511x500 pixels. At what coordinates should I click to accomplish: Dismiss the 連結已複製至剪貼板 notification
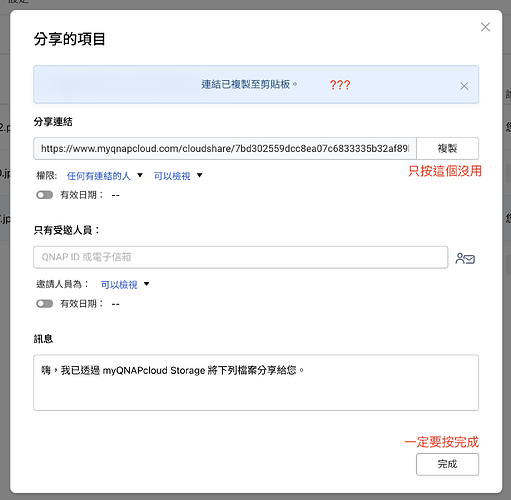pos(464,86)
